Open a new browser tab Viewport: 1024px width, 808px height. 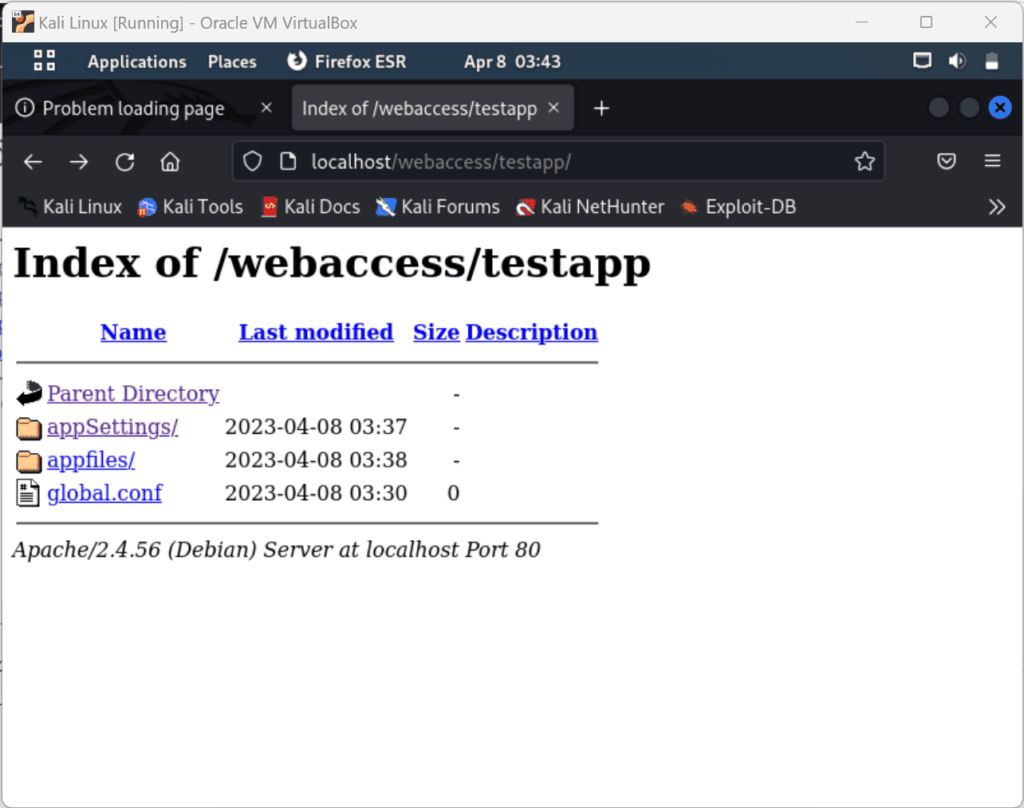(x=601, y=108)
